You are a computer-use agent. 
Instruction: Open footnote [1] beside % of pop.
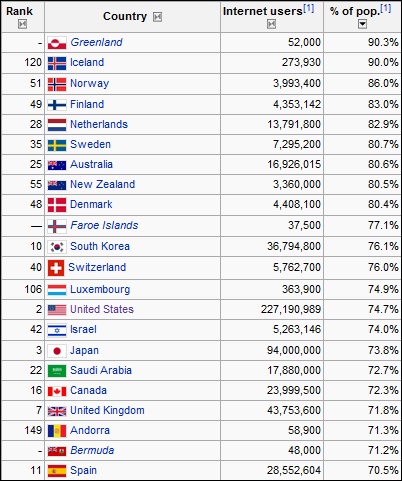tap(386, 8)
